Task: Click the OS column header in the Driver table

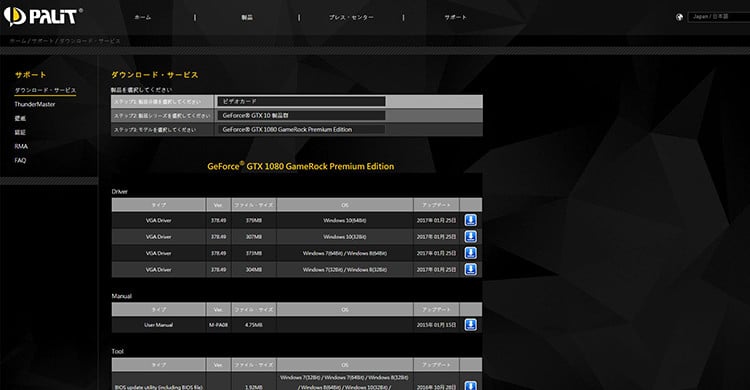Action: 345,205
